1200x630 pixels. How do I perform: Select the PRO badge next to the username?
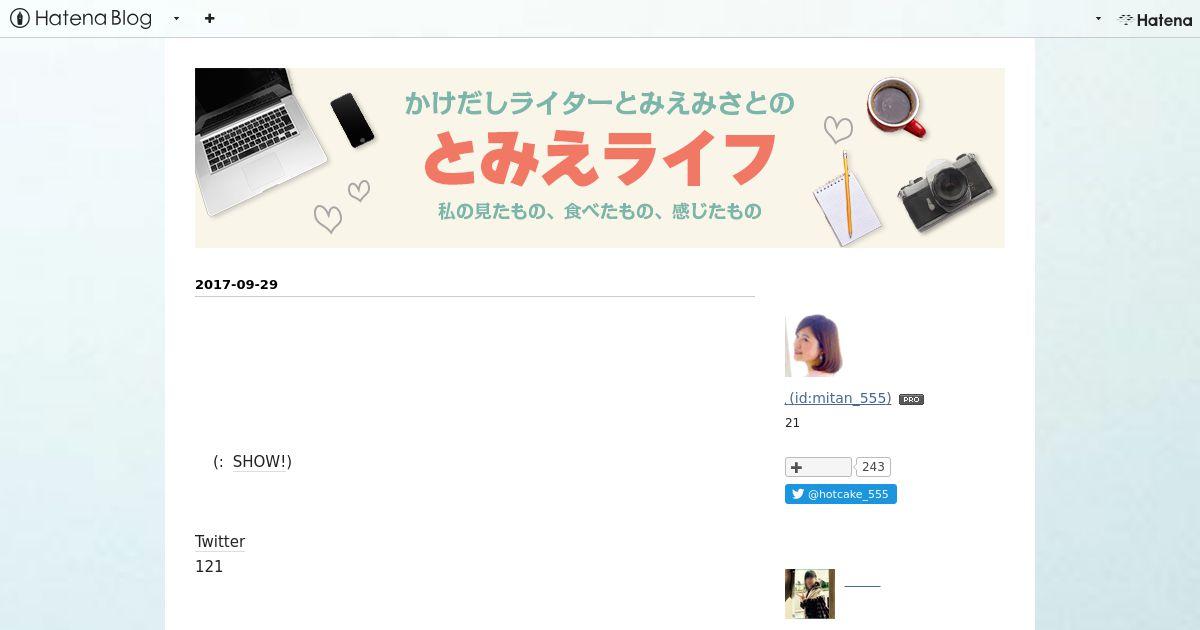[911, 399]
